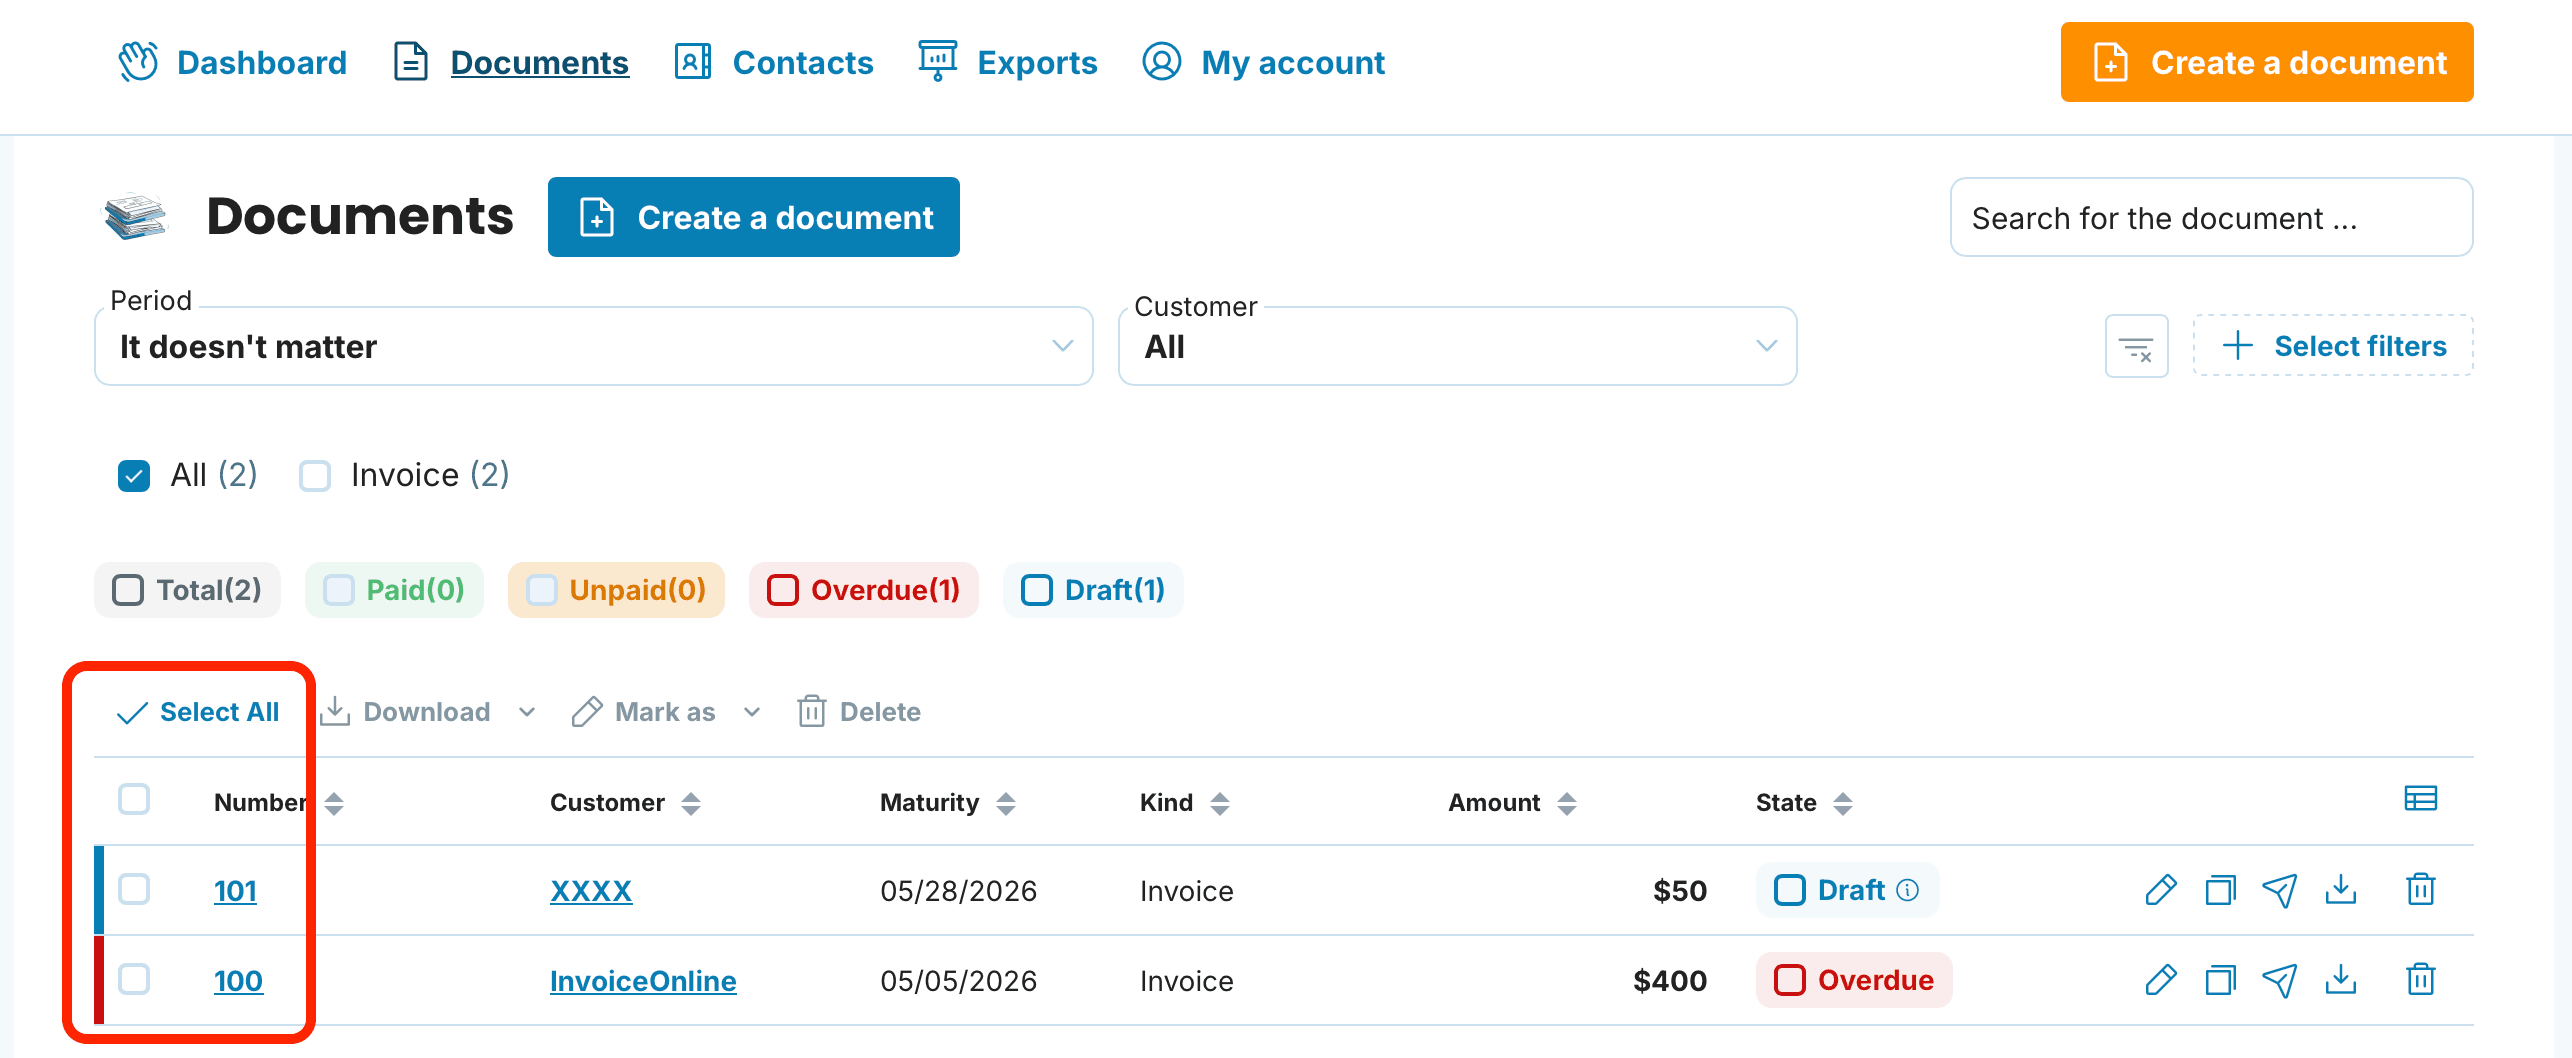Expand the Mark as dropdown
2572x1058 pixels.
pos(752,712)
